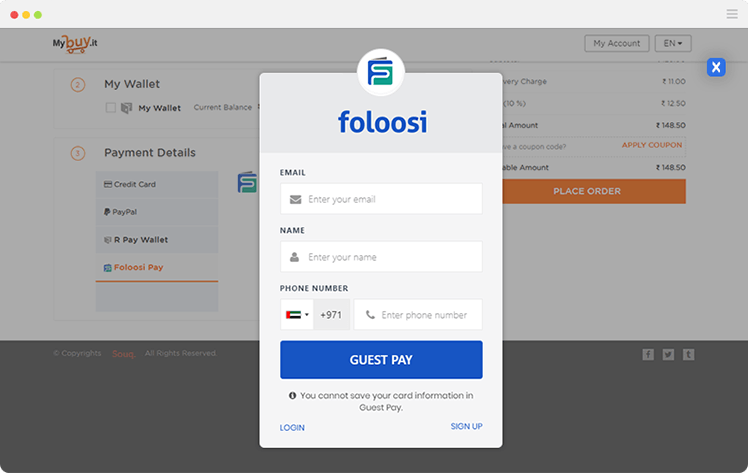Viewport: 748px width, 473px height.
Task: Expand the EN language dropdown
Action: point(673,43)
